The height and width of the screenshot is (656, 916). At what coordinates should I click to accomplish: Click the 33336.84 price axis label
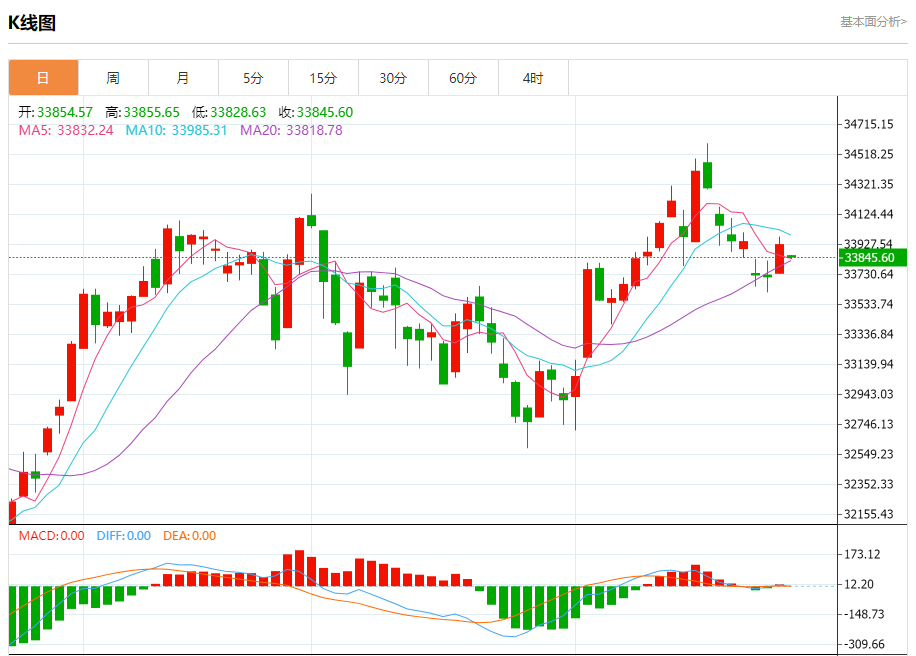pyautogui.click(x=869, y=334)
